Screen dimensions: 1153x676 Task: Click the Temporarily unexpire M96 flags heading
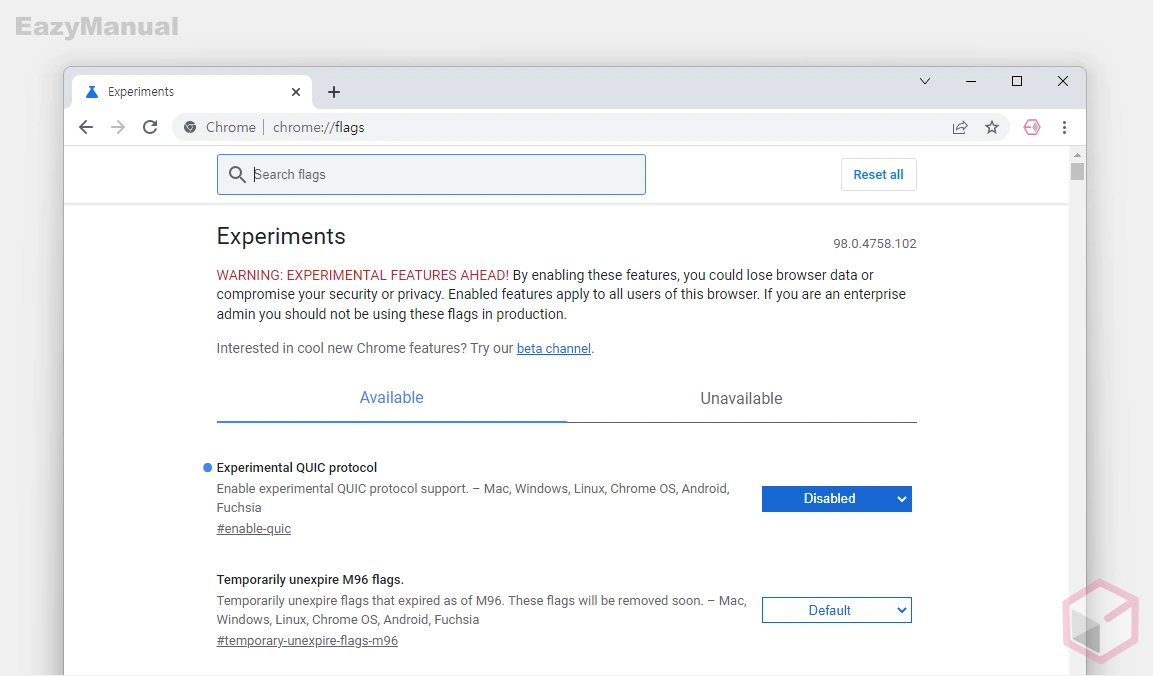[310, 580]
